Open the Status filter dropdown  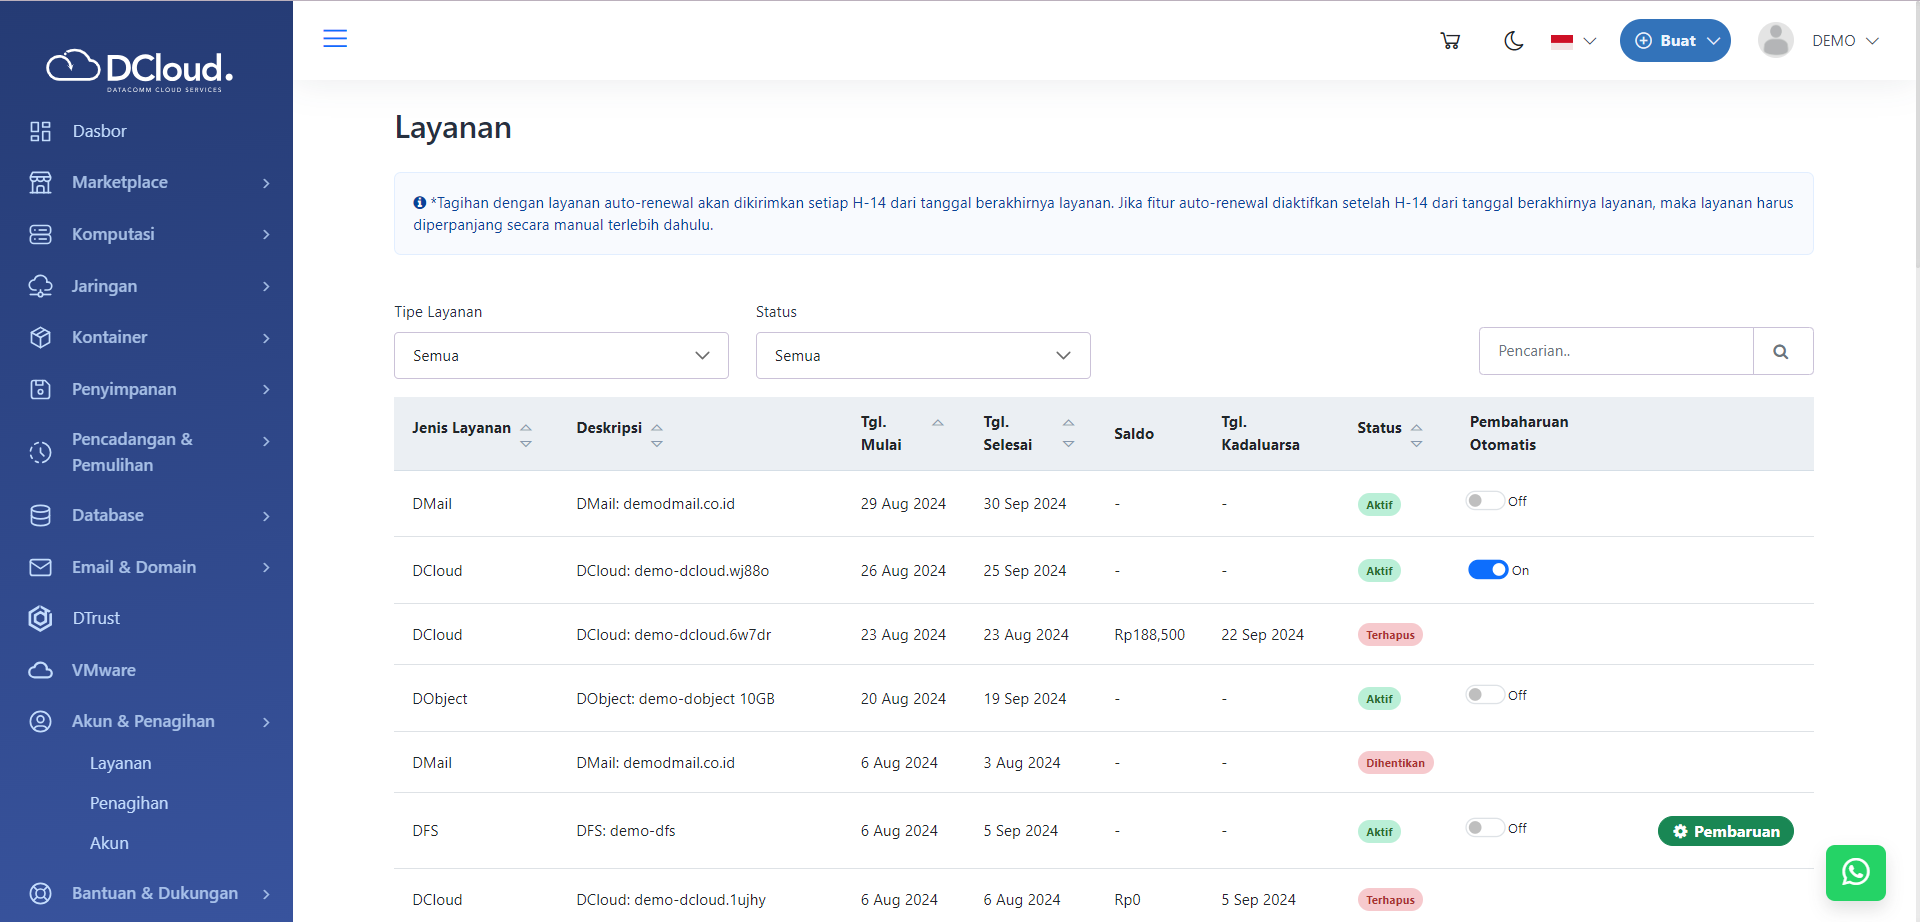(x=922, y=356)
